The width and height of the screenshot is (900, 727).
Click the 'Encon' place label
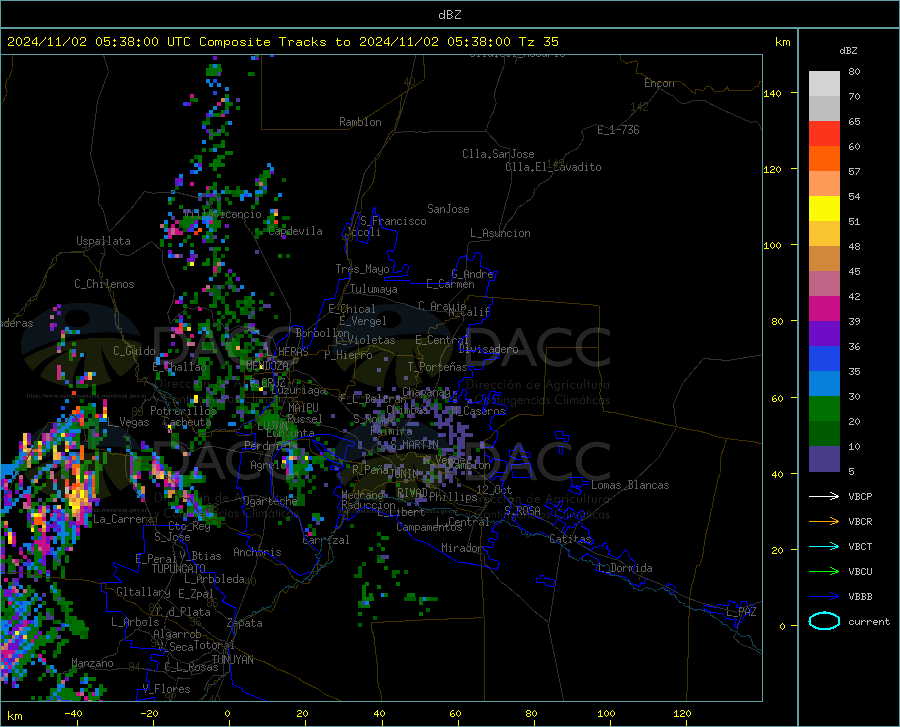pos(659,83)
